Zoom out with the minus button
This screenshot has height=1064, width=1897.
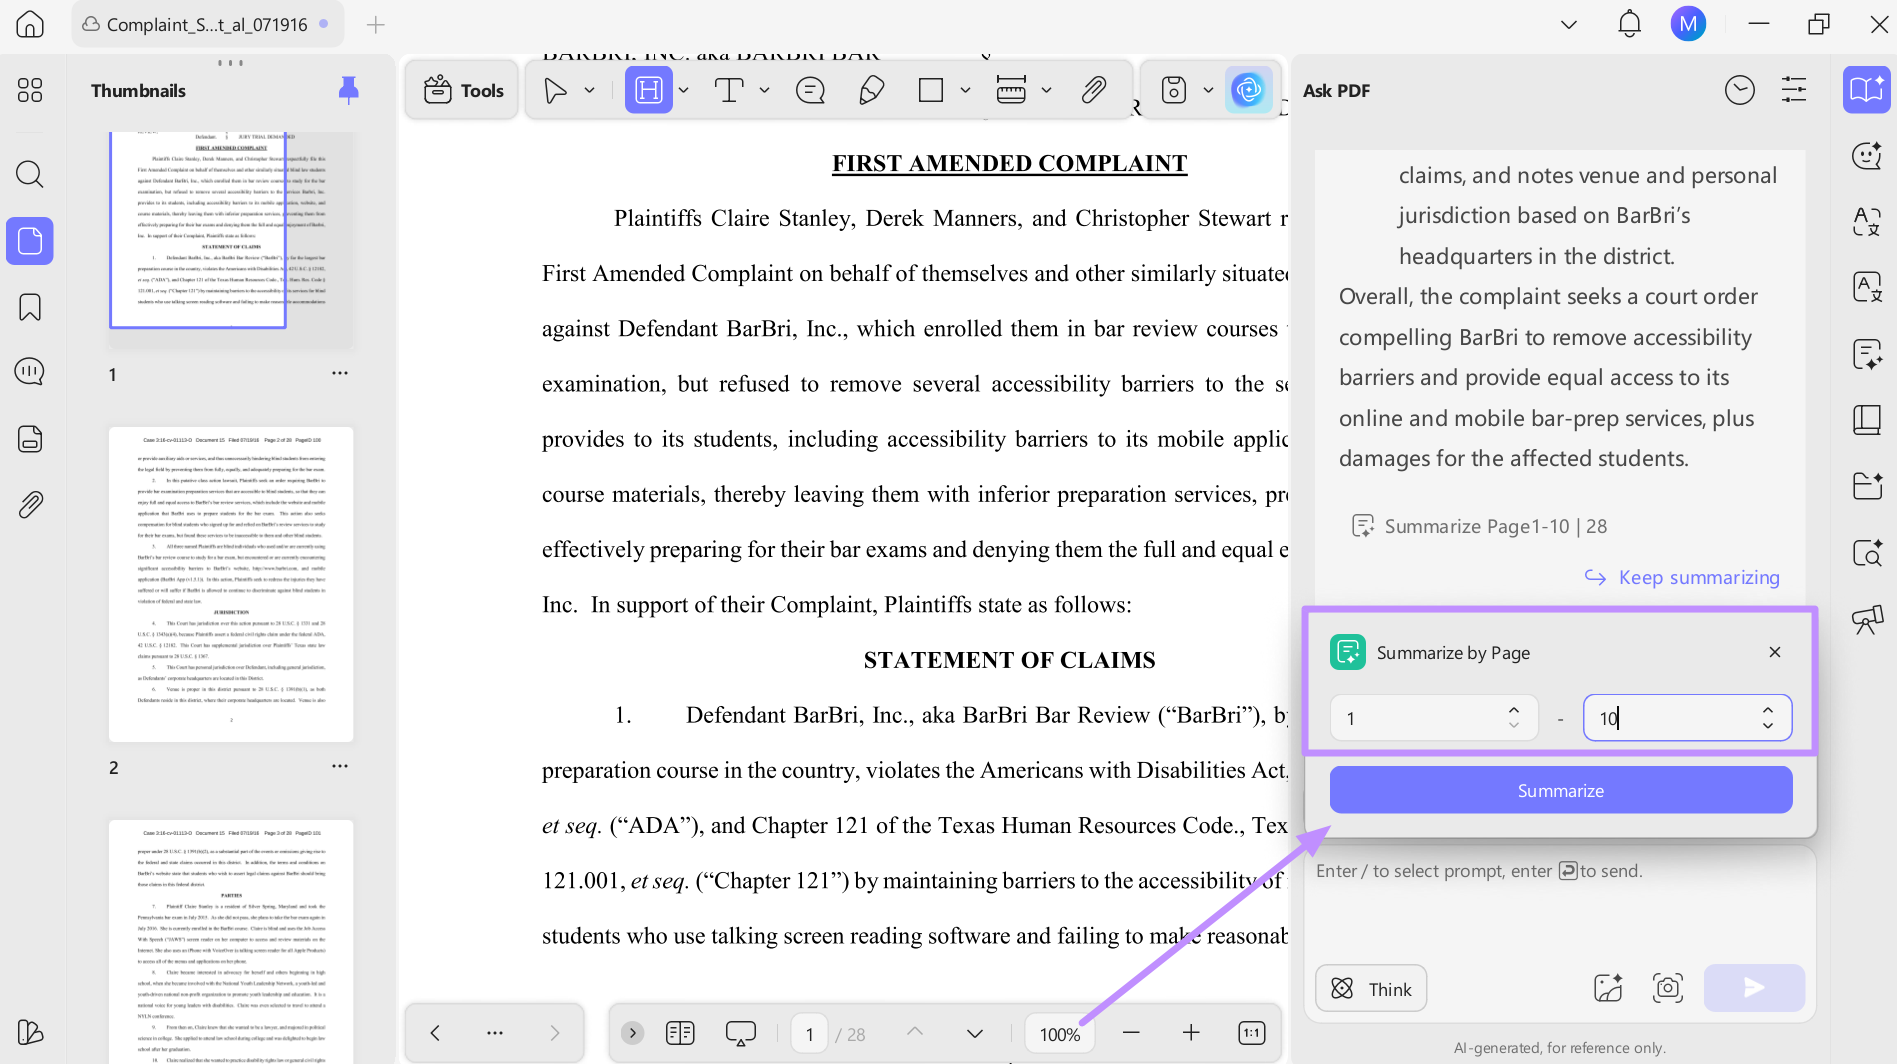1131,1033
